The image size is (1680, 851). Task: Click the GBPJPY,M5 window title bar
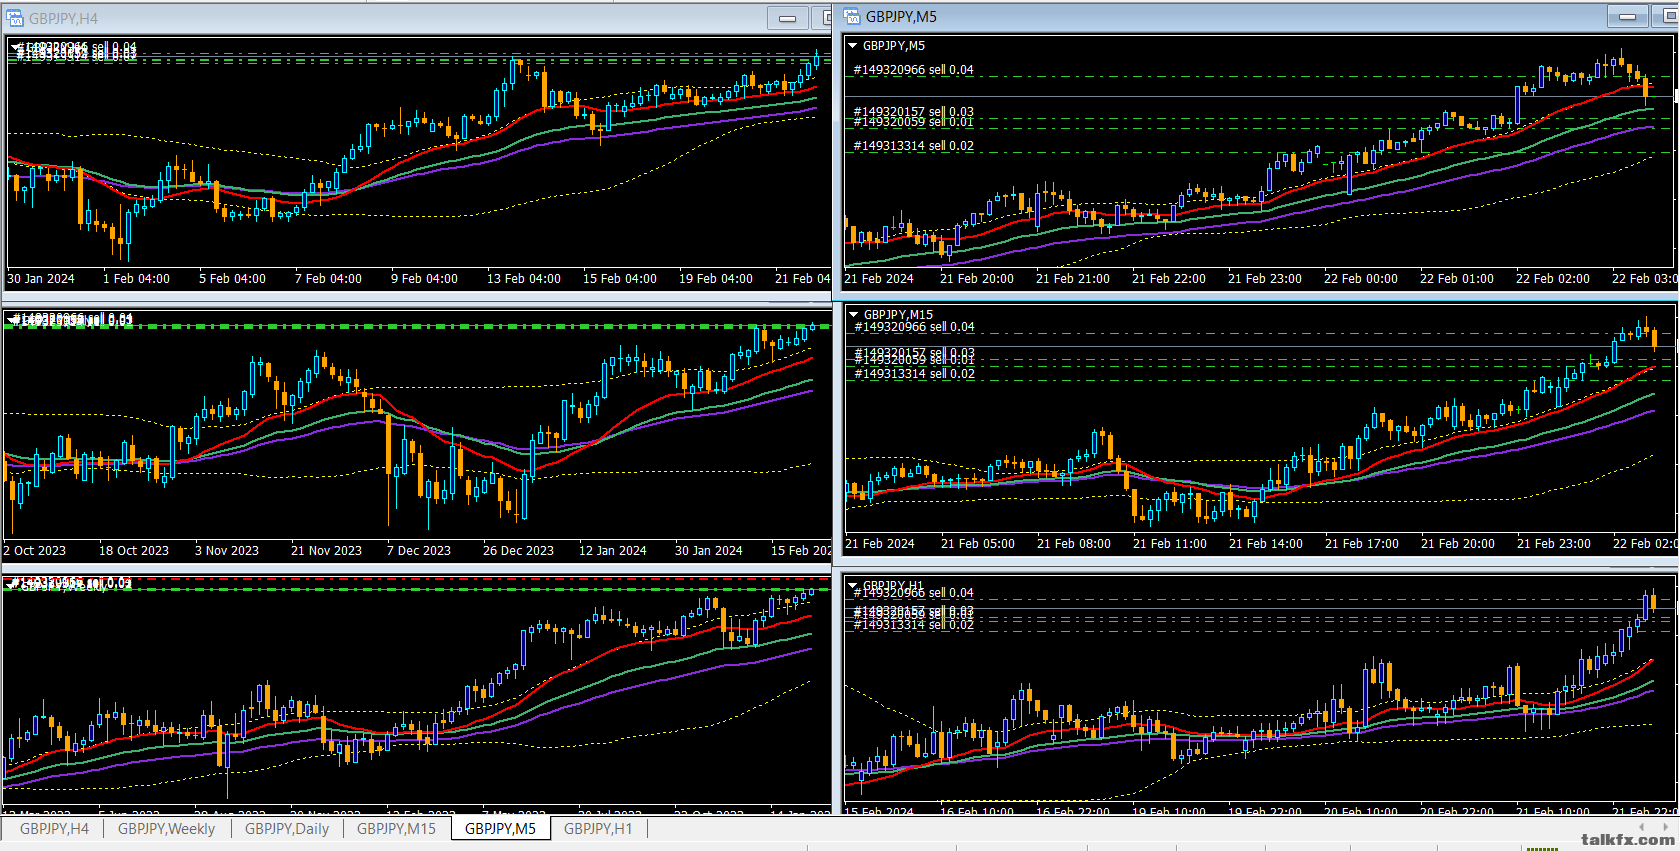1200,16
